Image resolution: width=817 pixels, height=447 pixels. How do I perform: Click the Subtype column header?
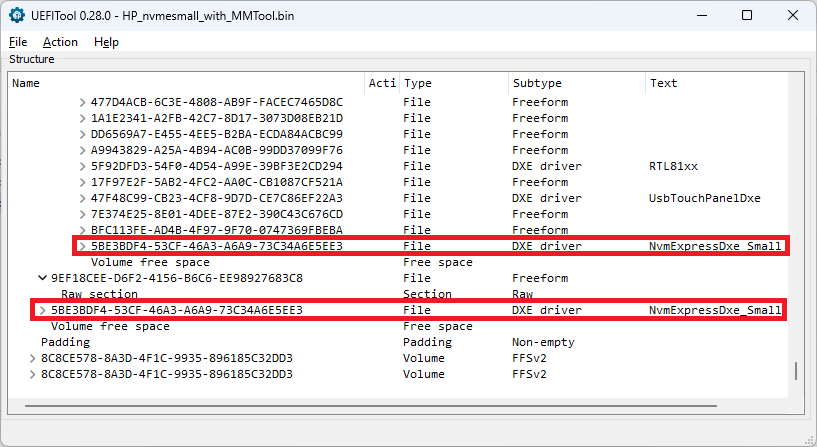tap(537, 83)
